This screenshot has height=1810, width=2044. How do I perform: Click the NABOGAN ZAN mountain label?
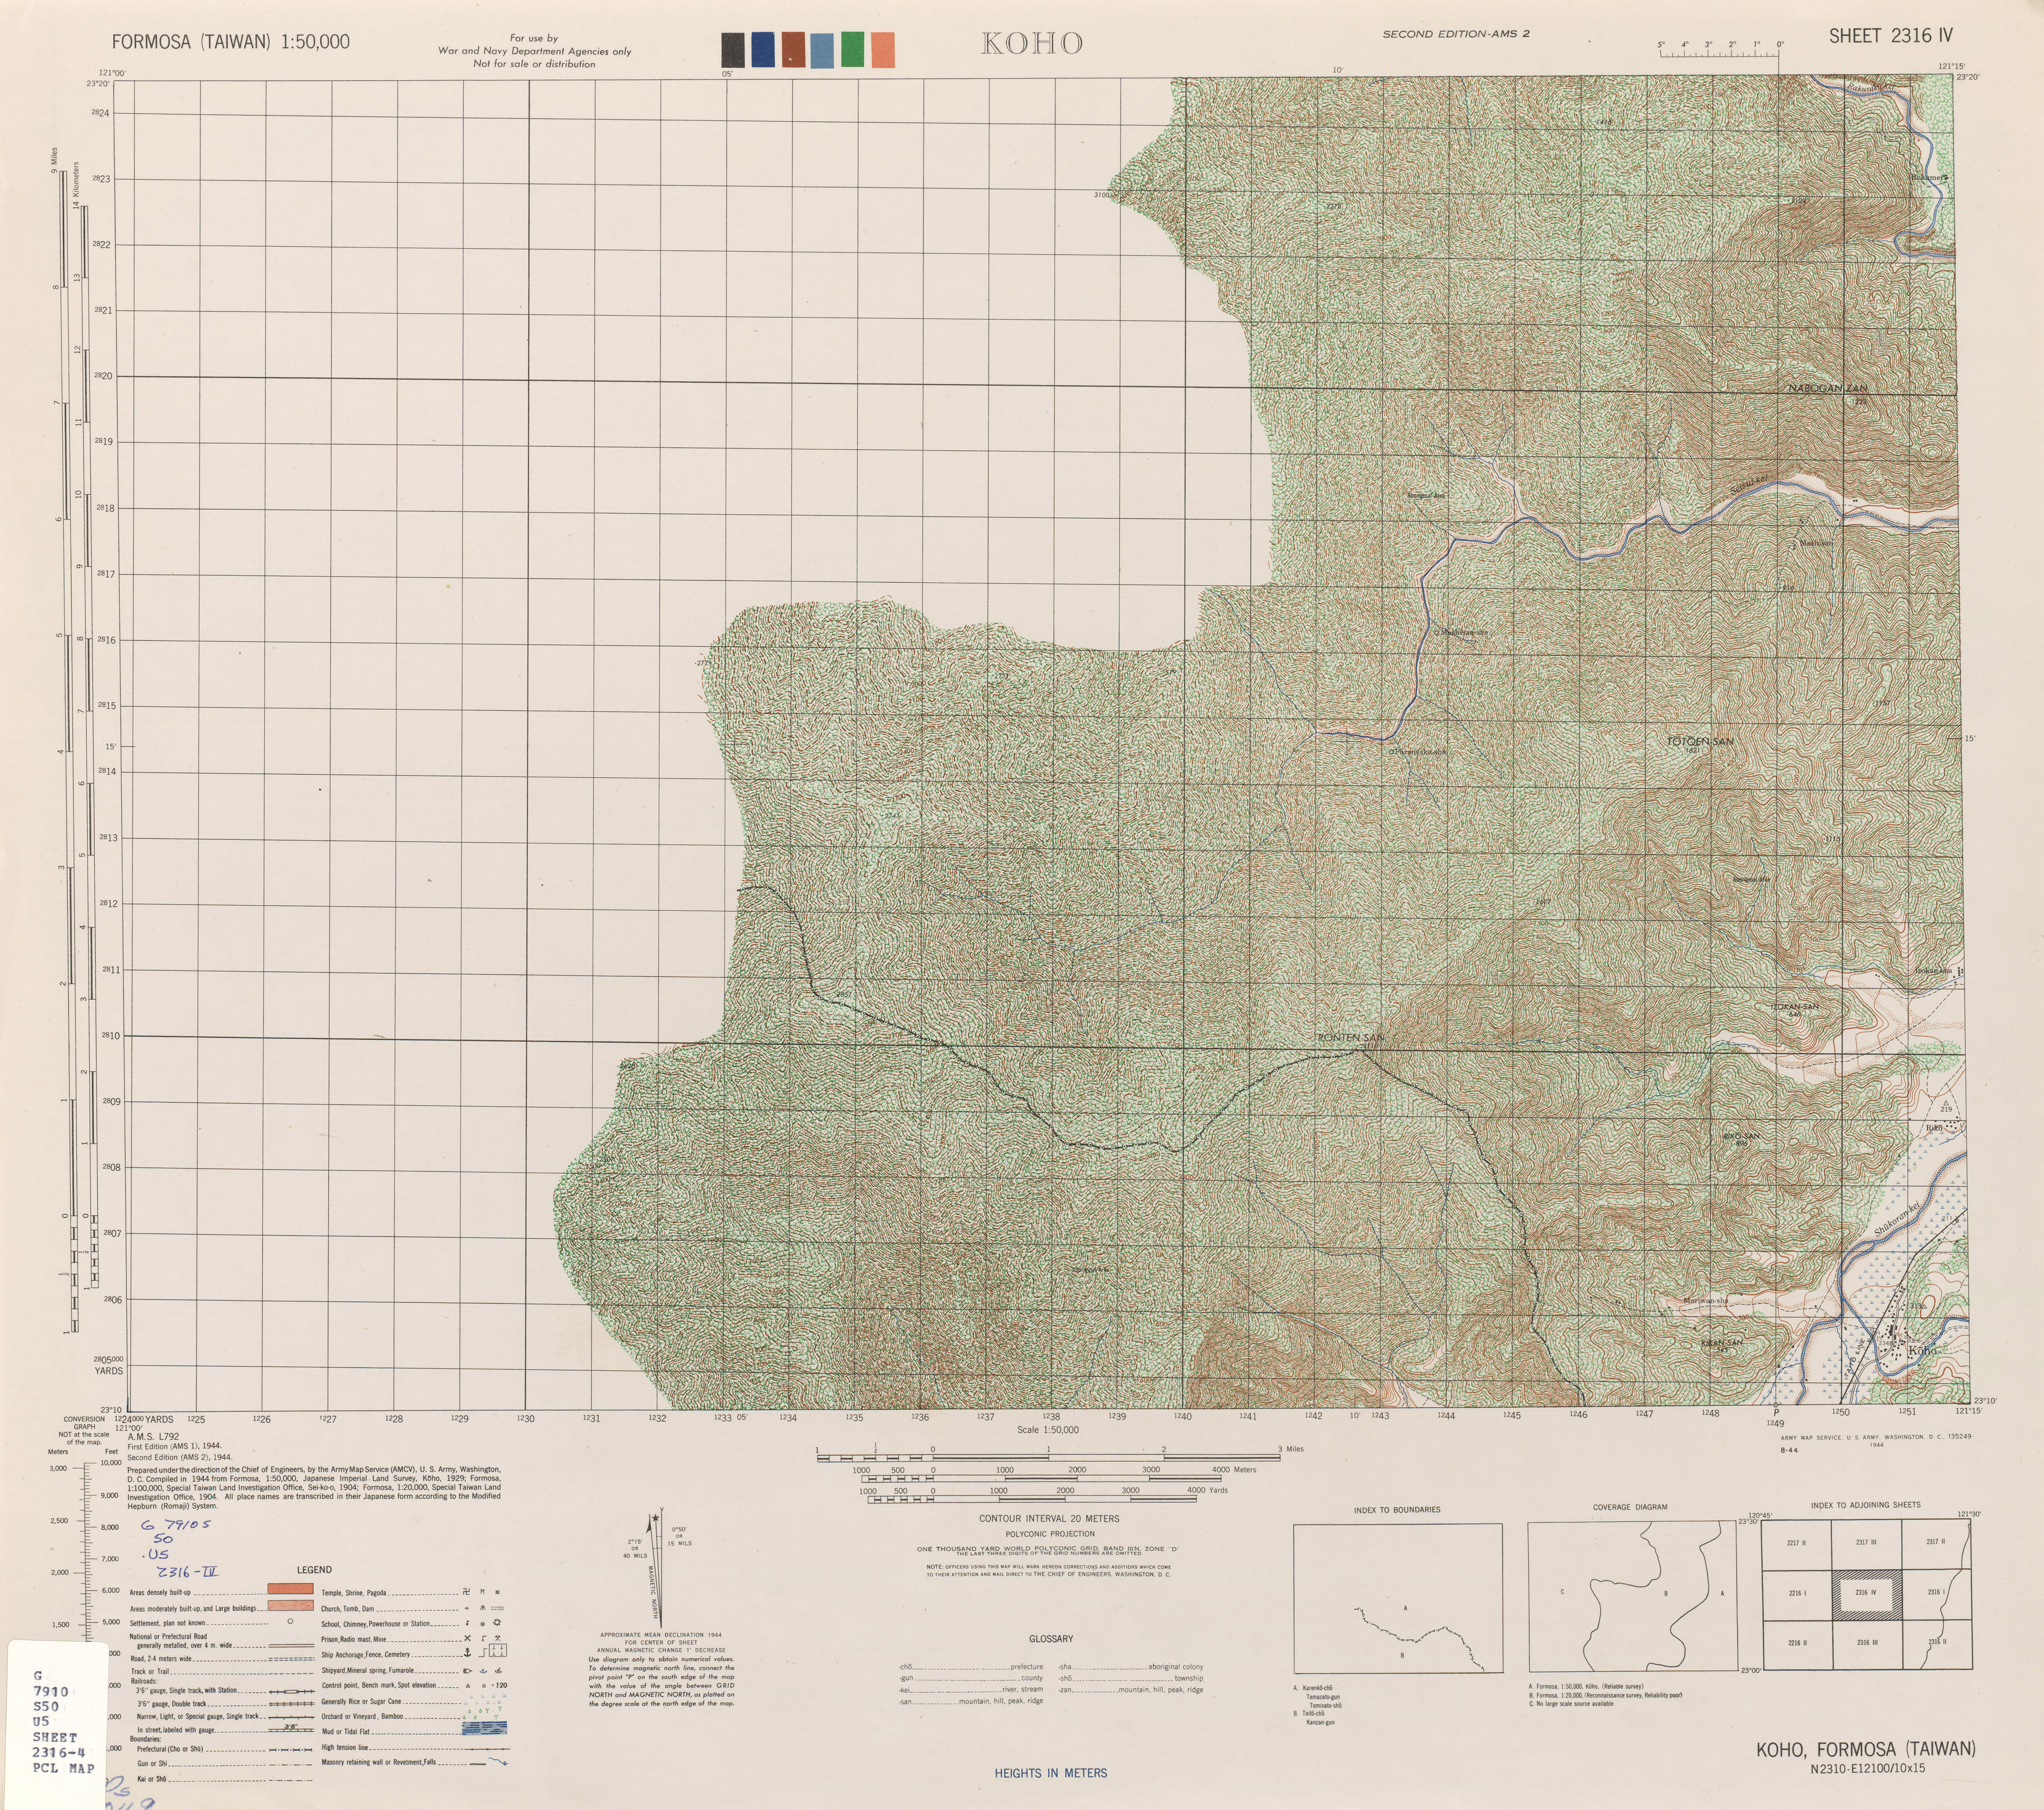(1827, 387)
